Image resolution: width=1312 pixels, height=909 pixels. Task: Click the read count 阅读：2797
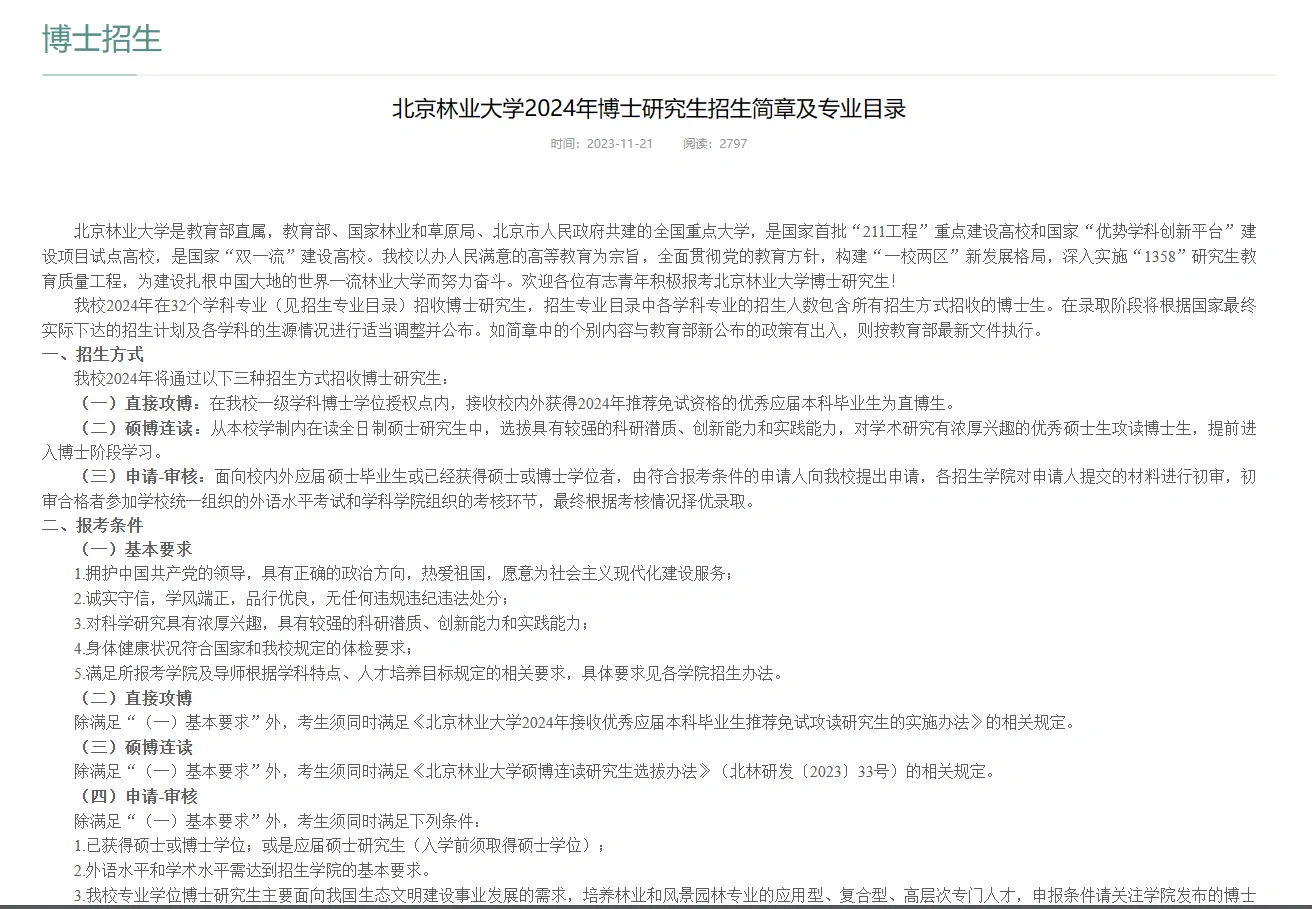coord(715,143)
